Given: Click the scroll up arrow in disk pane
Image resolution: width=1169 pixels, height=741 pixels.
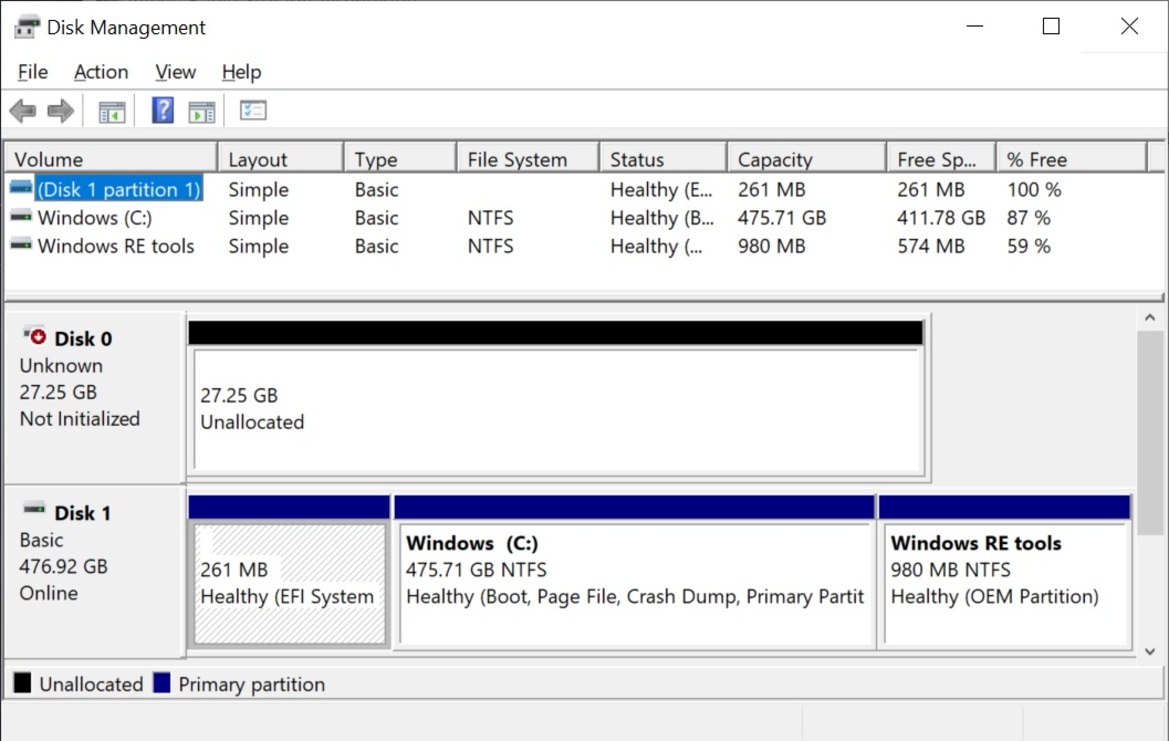Looking at the screenshot, I should coord(1150,318).
